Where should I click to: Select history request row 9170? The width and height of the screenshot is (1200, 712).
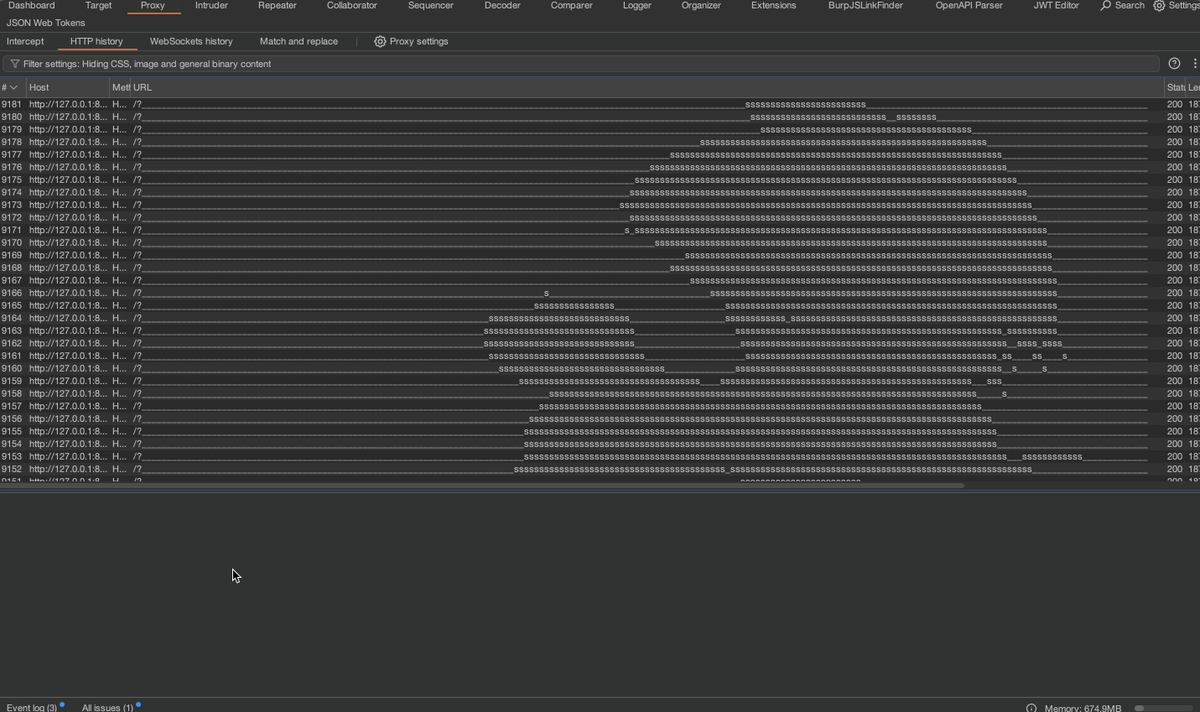pos(600,243)
